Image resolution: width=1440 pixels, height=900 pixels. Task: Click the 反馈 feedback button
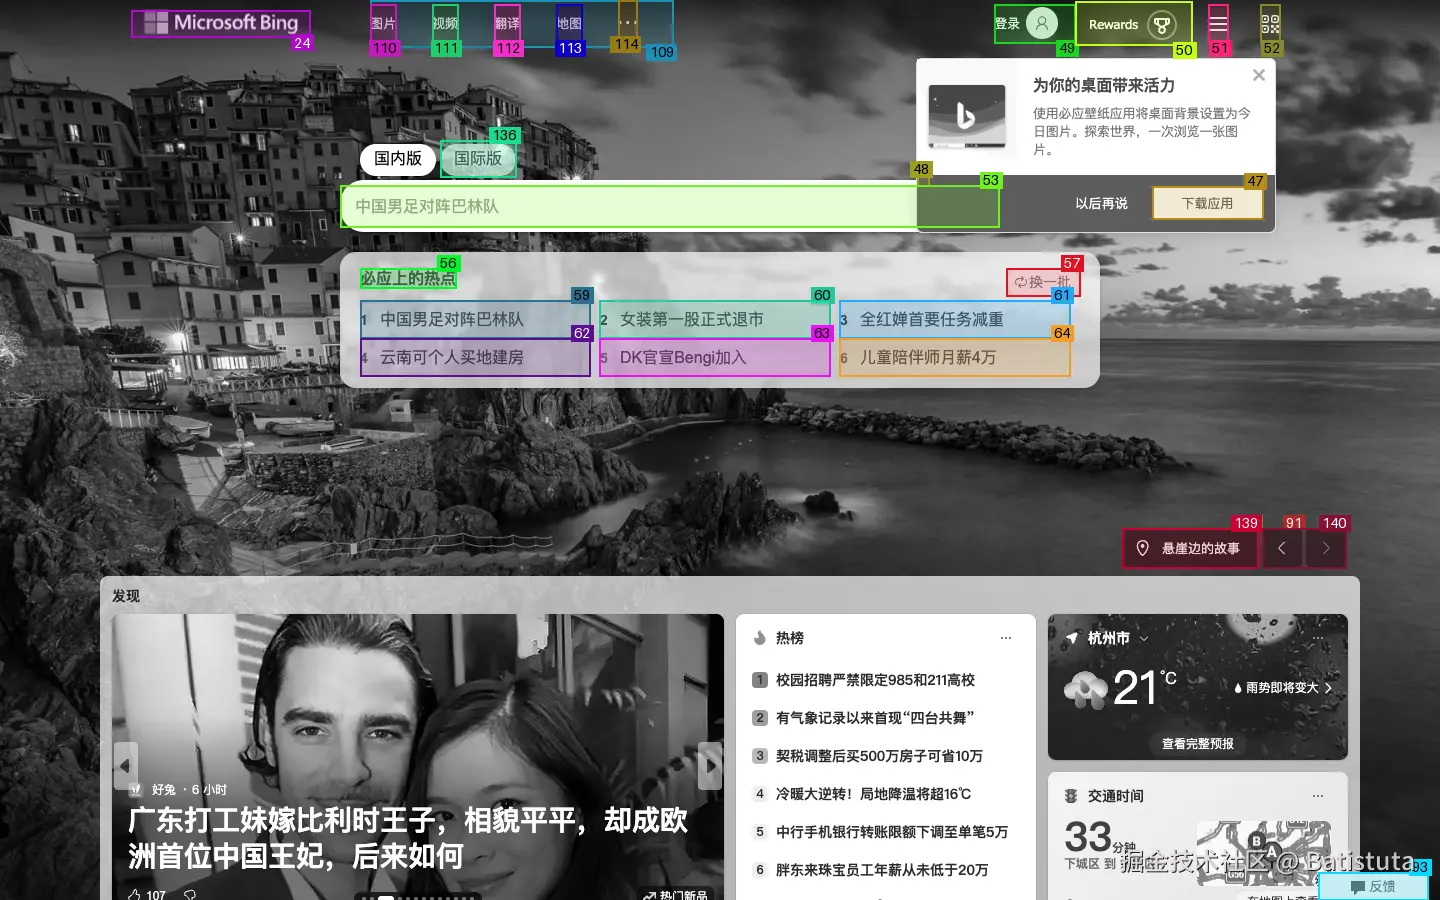click(1373, 887)
